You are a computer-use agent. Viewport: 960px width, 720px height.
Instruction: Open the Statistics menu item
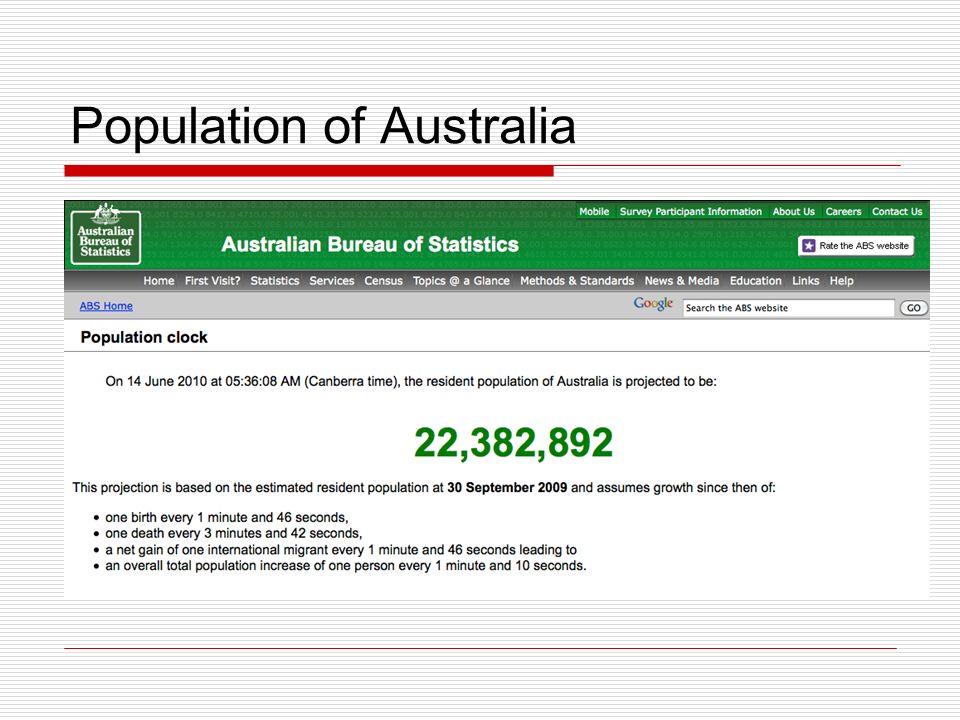tap(274, 280)
